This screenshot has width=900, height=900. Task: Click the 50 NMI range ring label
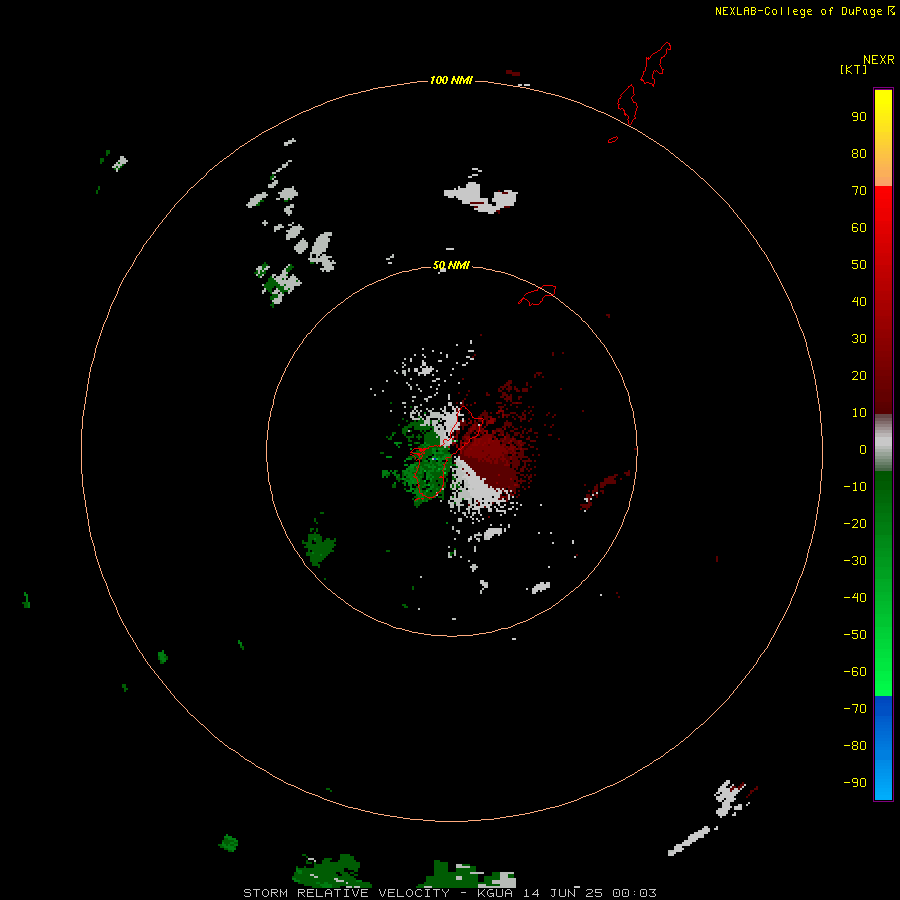click(451, 265)
